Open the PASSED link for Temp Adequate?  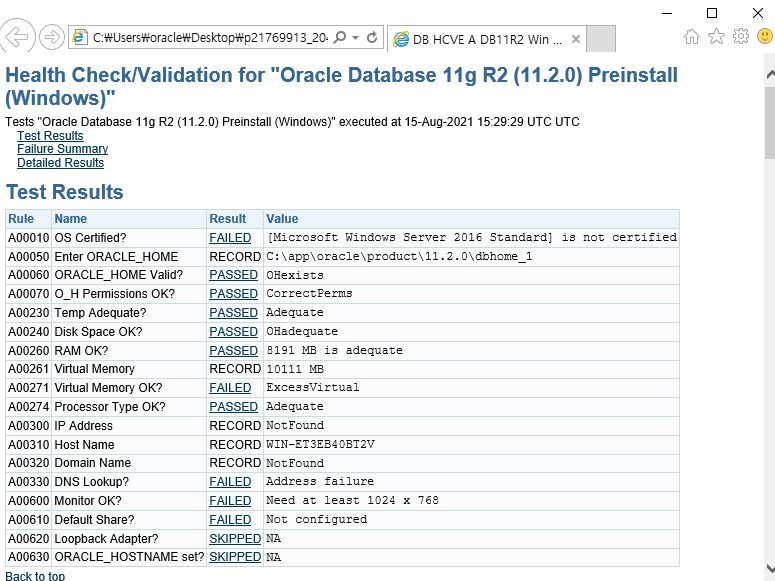click(x=233, y=313)
